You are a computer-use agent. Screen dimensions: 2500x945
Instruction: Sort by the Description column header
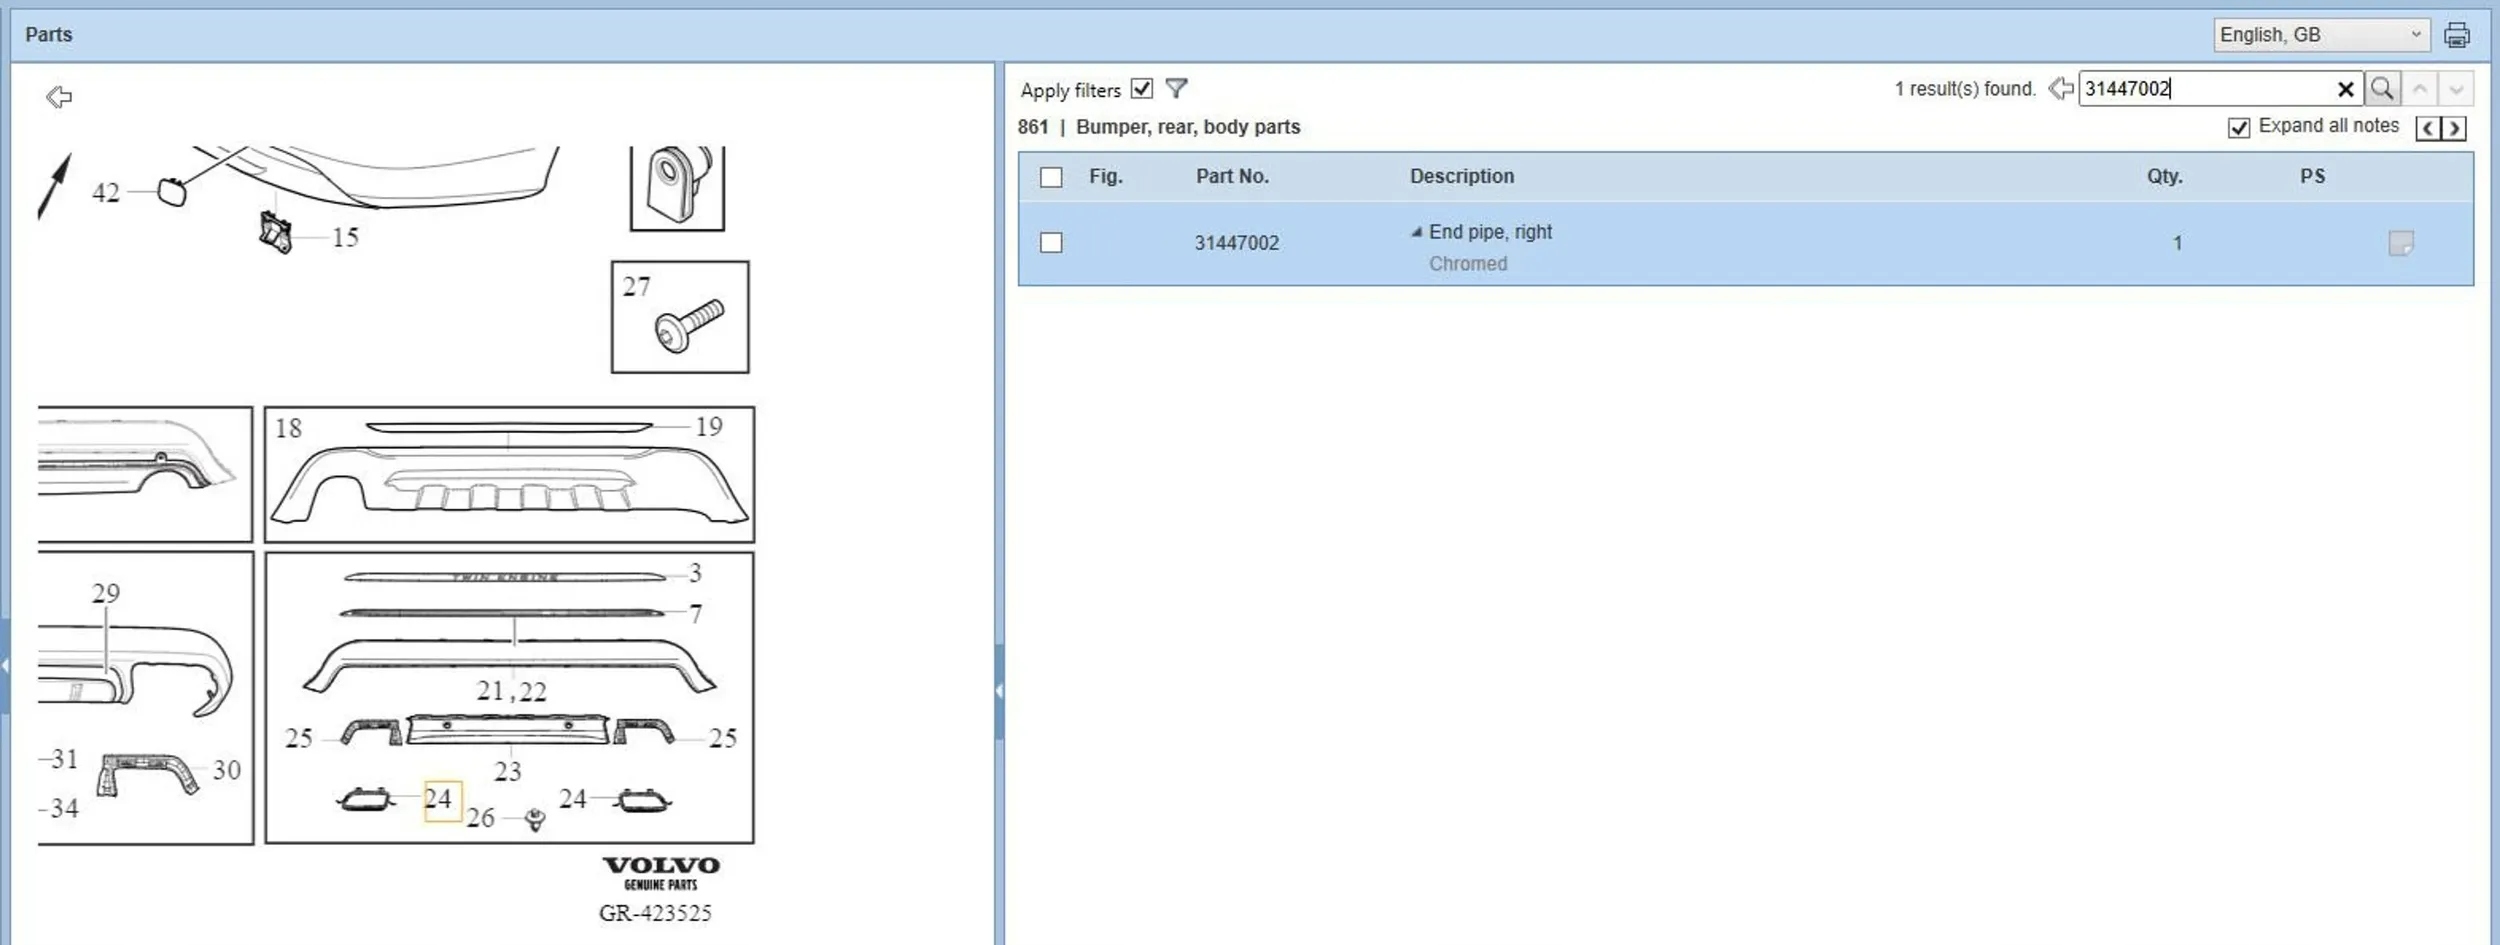click(x=1462, y=176)
